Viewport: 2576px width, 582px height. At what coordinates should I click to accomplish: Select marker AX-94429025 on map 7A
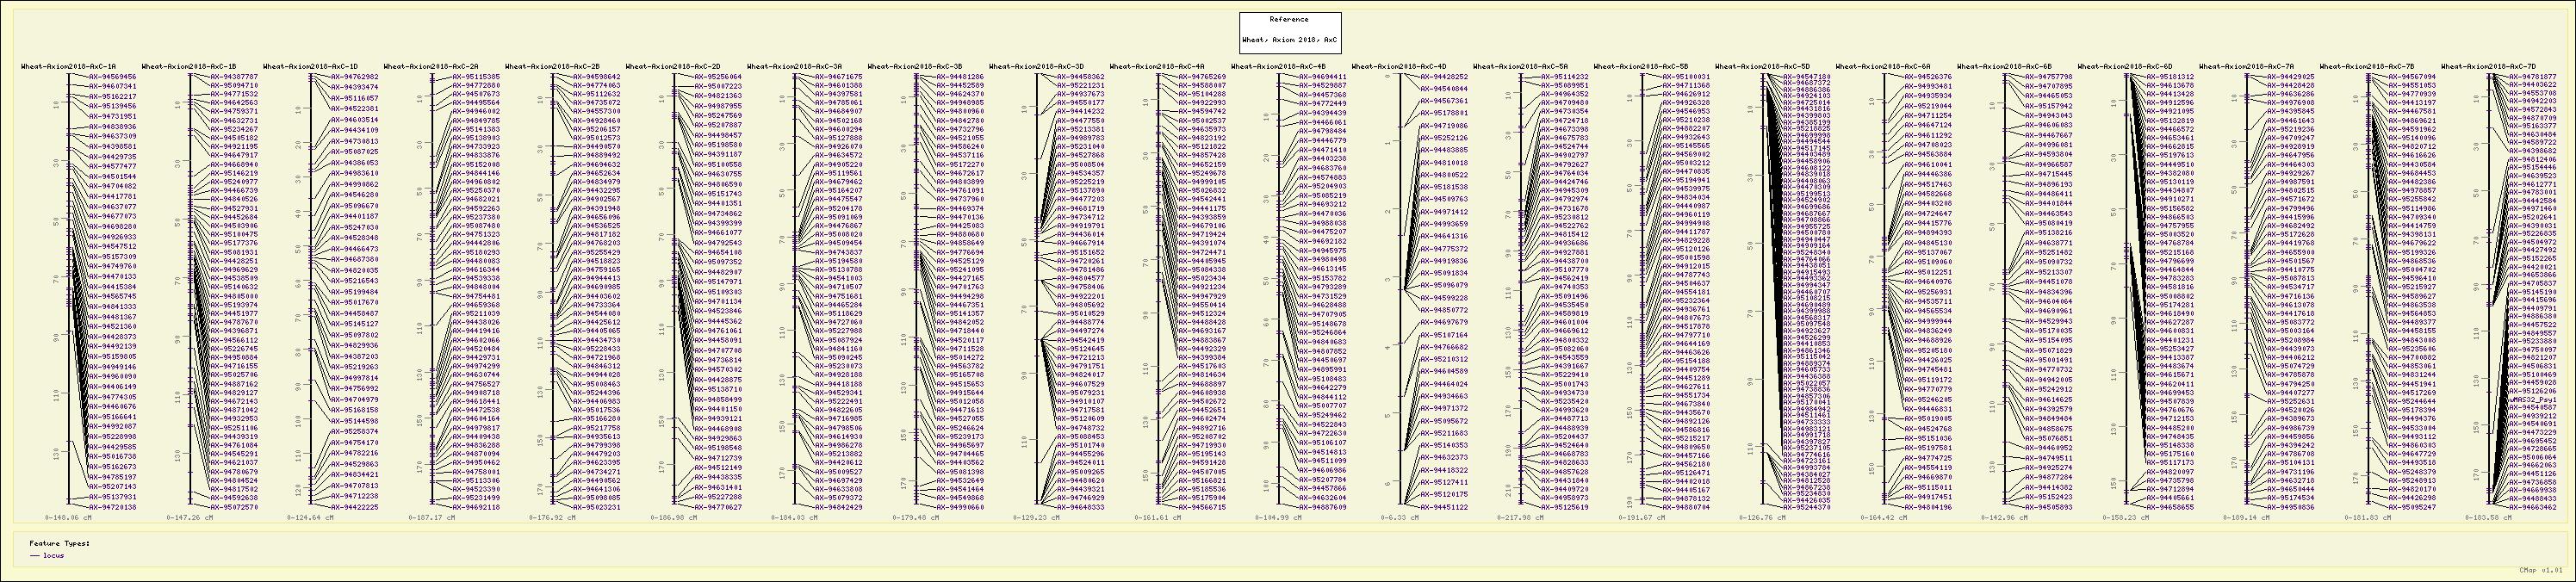coord(2290,76)
